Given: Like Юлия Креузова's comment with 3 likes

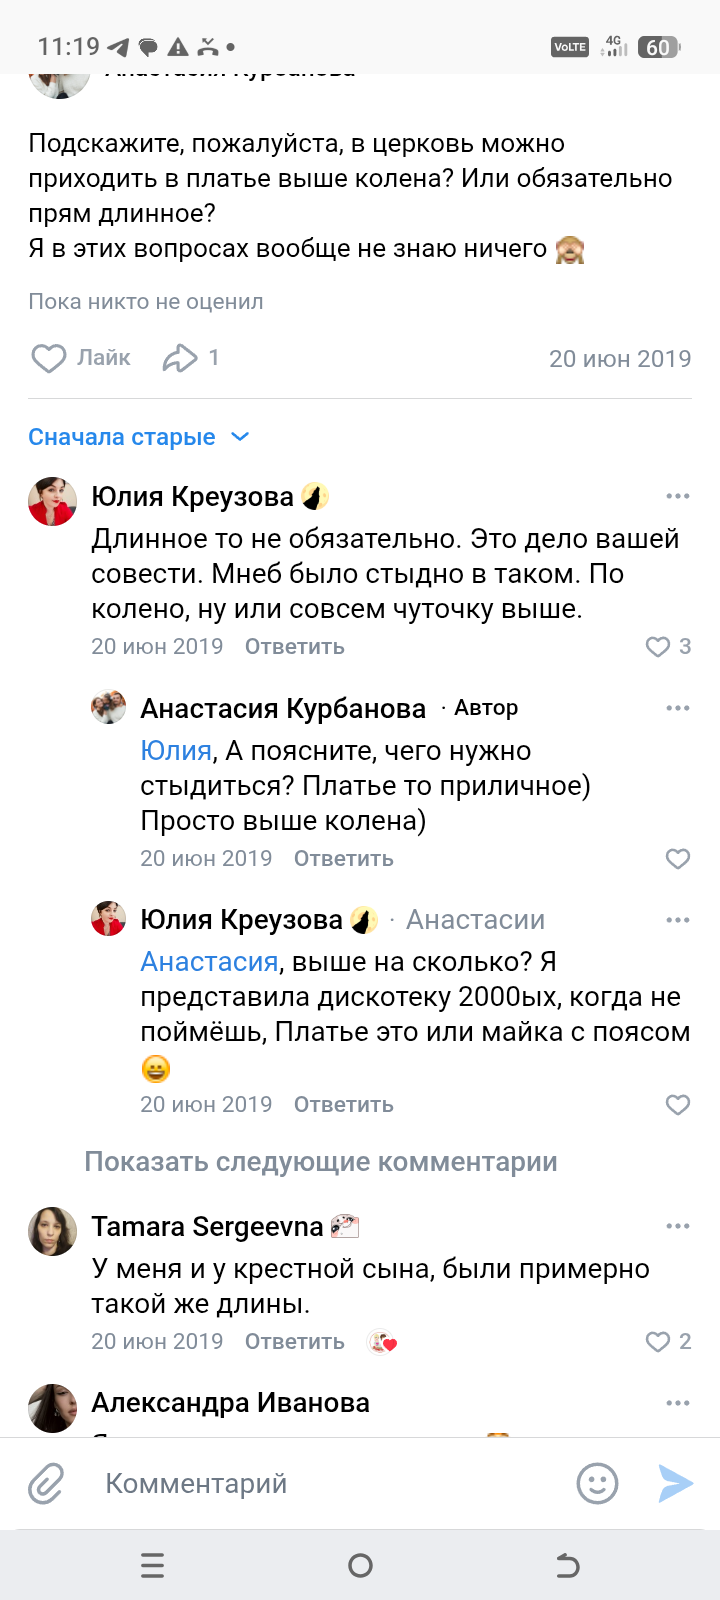Looking at the screenshot, I should [658, 647].
